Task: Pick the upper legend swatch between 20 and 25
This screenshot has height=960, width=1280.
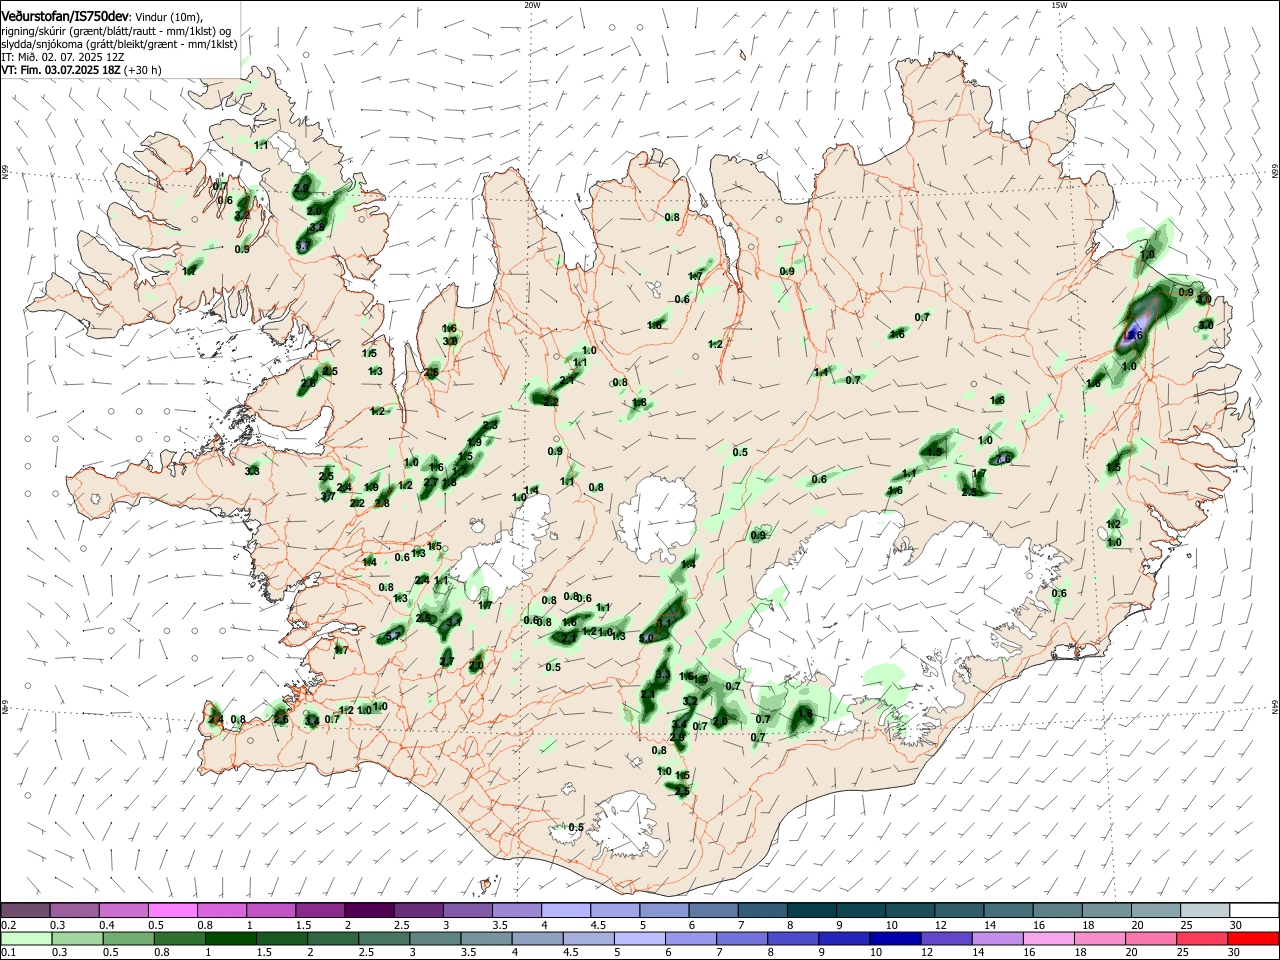Action: pos(1156,910)
